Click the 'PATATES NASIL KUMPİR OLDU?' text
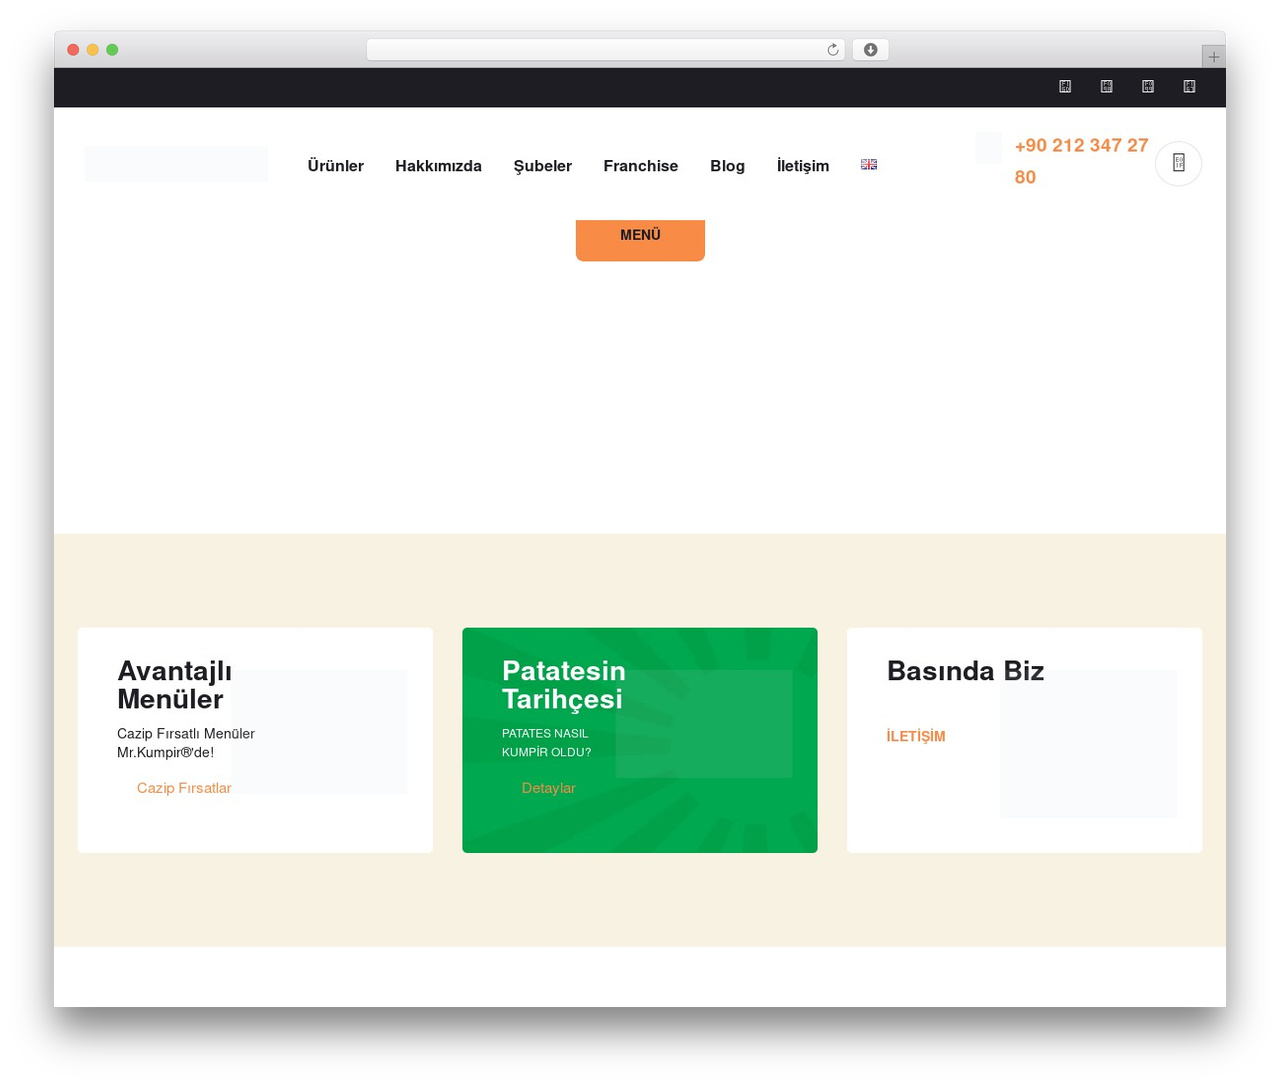 546,743
